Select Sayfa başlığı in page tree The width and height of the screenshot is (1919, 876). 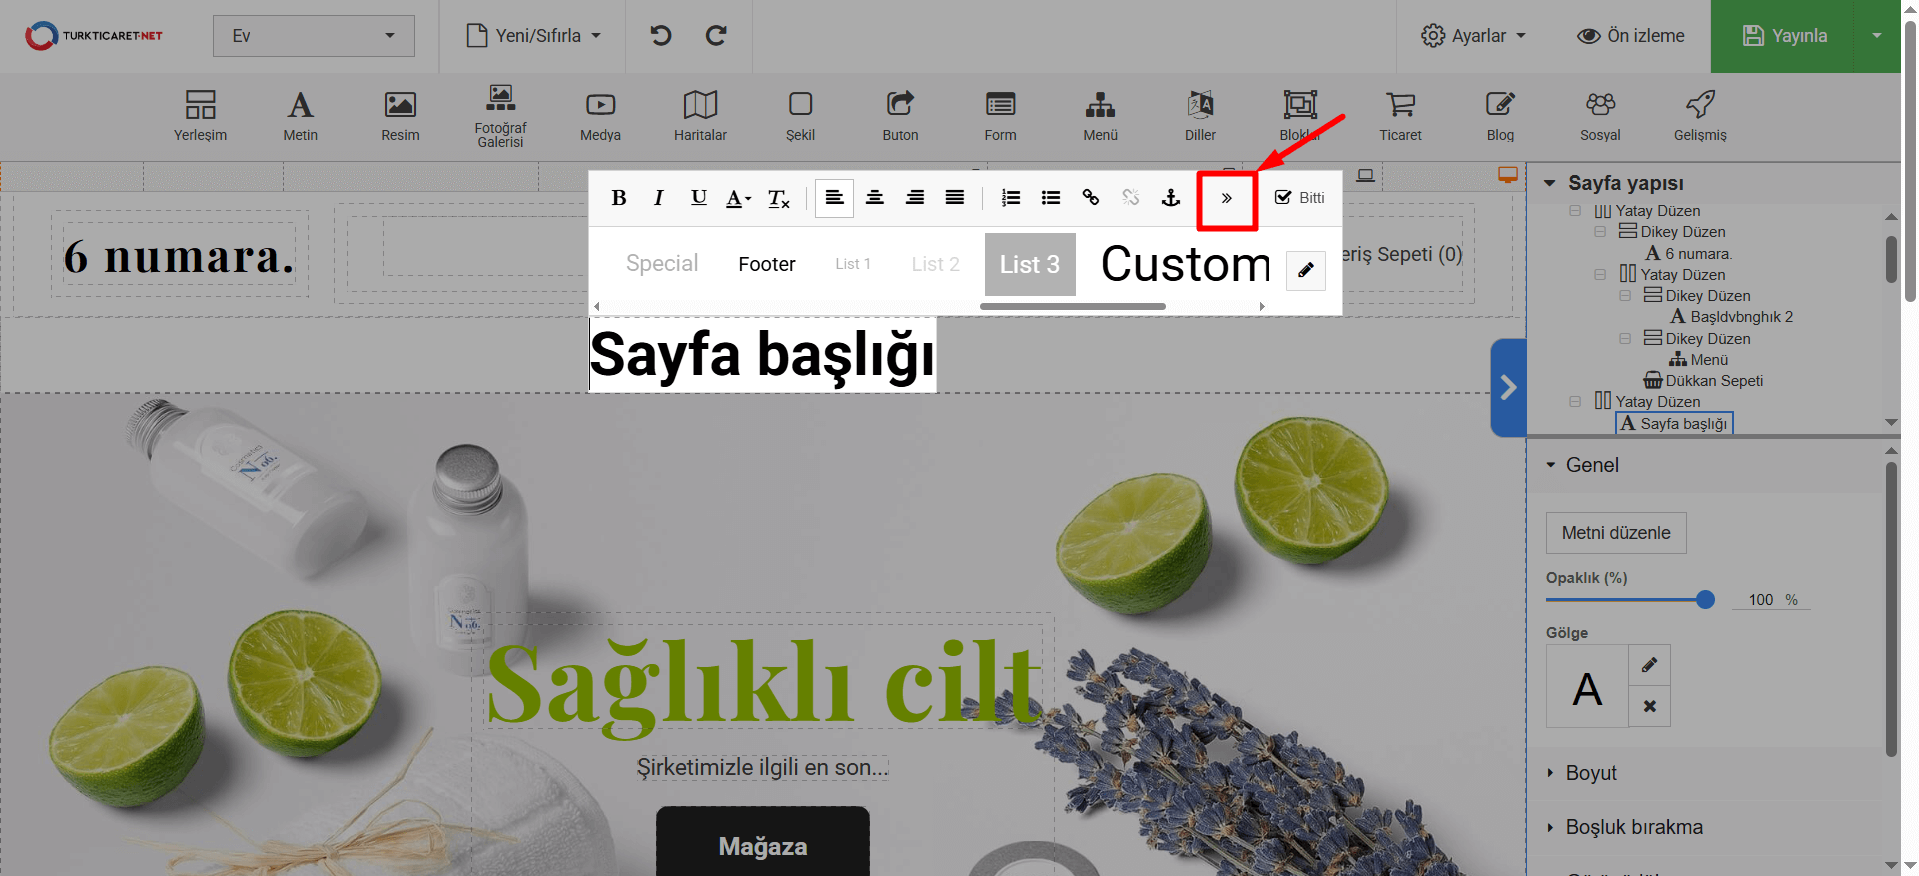tap(1674, 423)
